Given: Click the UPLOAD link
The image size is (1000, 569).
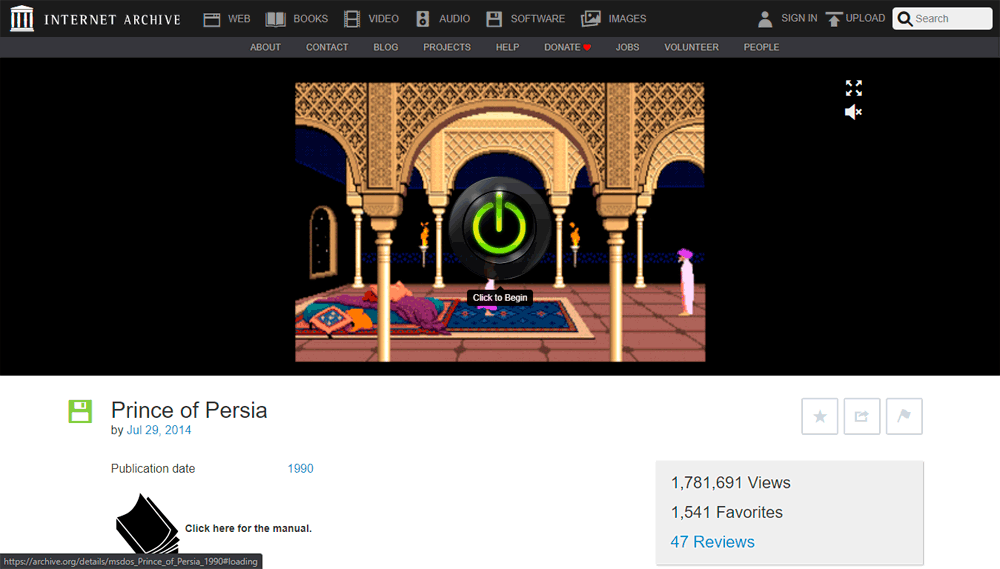Looking at the screenshot, I should 865,18.
